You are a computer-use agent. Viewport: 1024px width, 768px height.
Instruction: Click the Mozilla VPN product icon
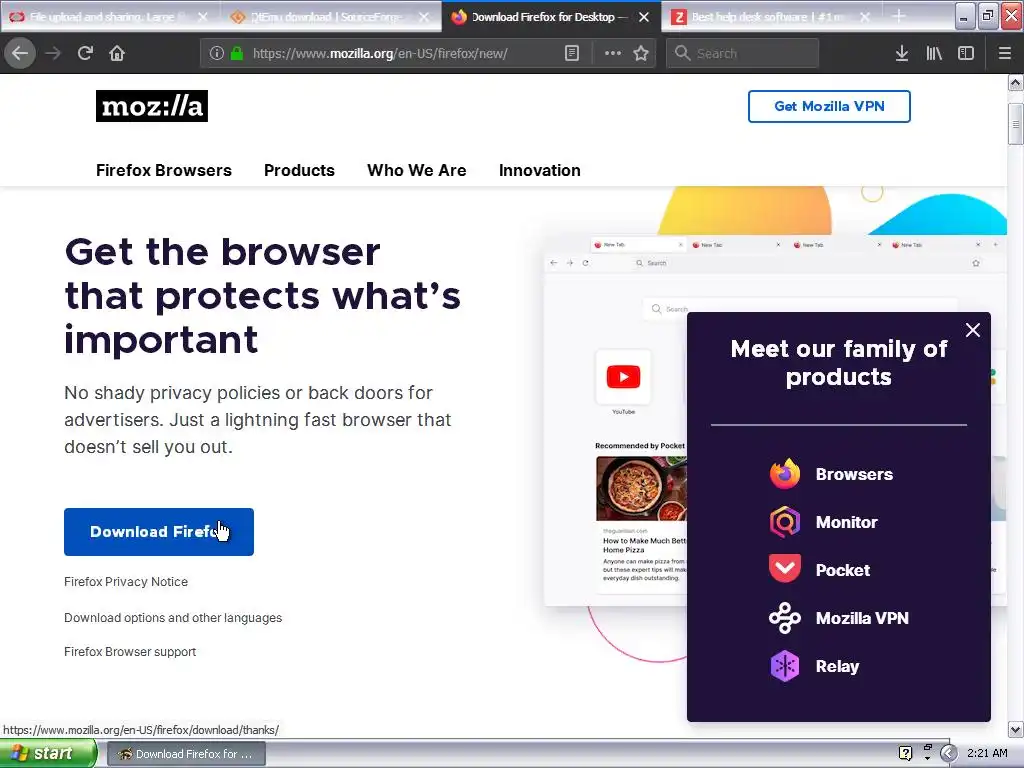[x=785, y=618]
